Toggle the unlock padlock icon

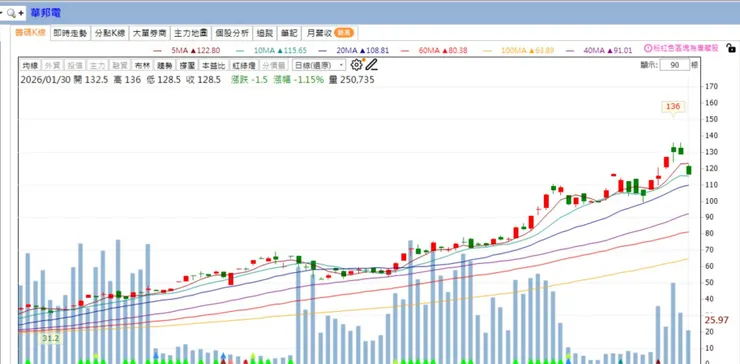[731, 48]
